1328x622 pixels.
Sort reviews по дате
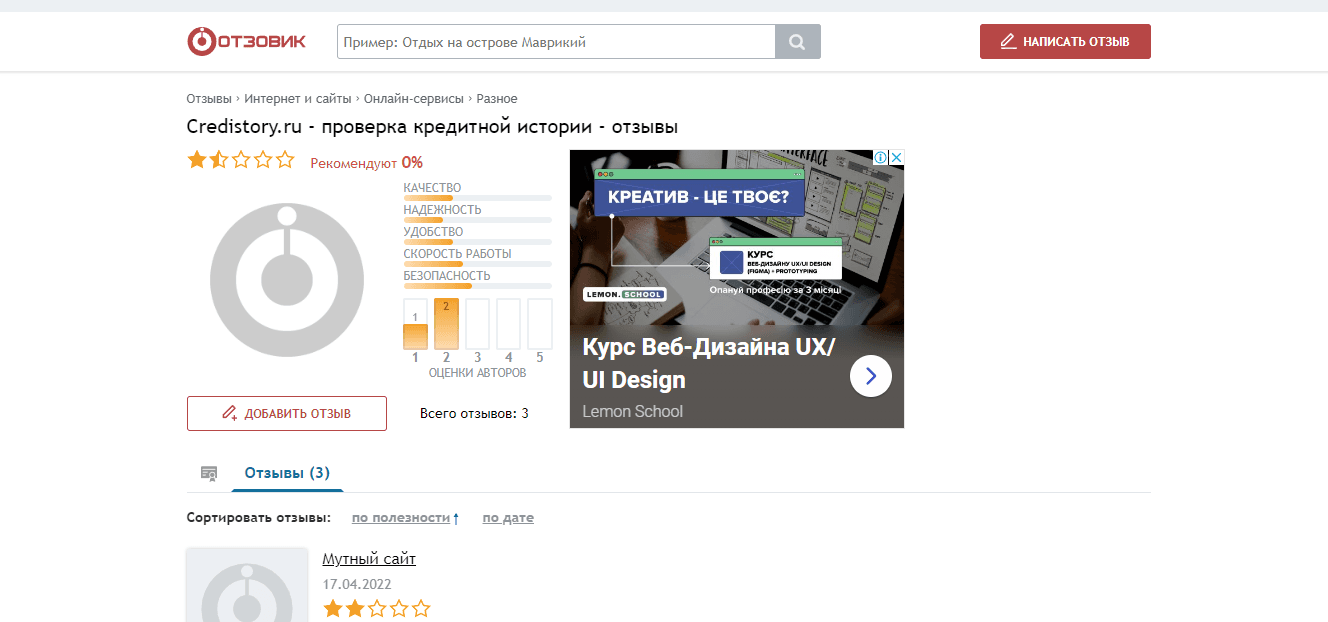click(x=508, y=518)
